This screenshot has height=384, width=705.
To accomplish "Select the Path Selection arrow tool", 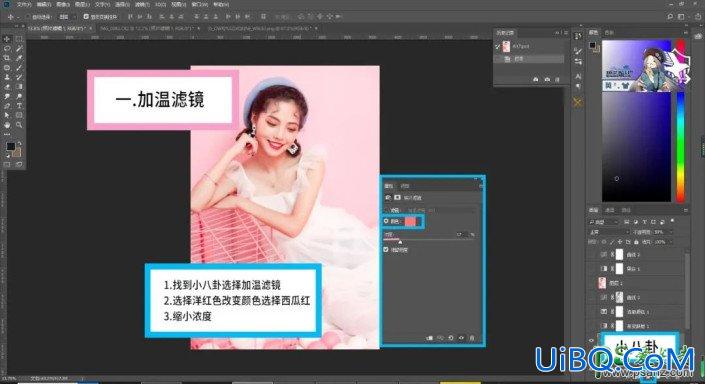I will tap(7, 115).
